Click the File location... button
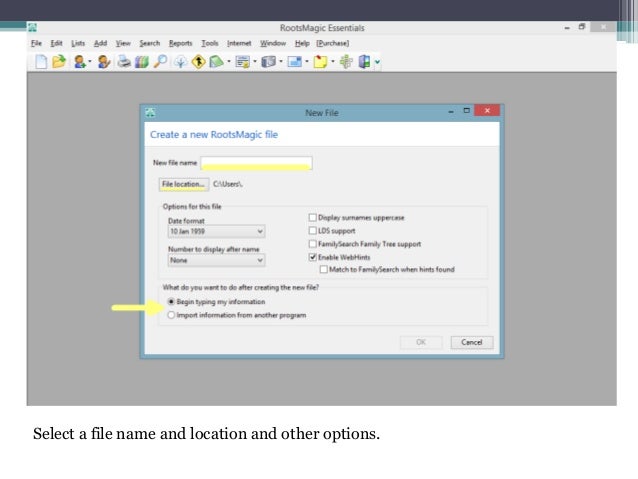 tap(184, 184)
